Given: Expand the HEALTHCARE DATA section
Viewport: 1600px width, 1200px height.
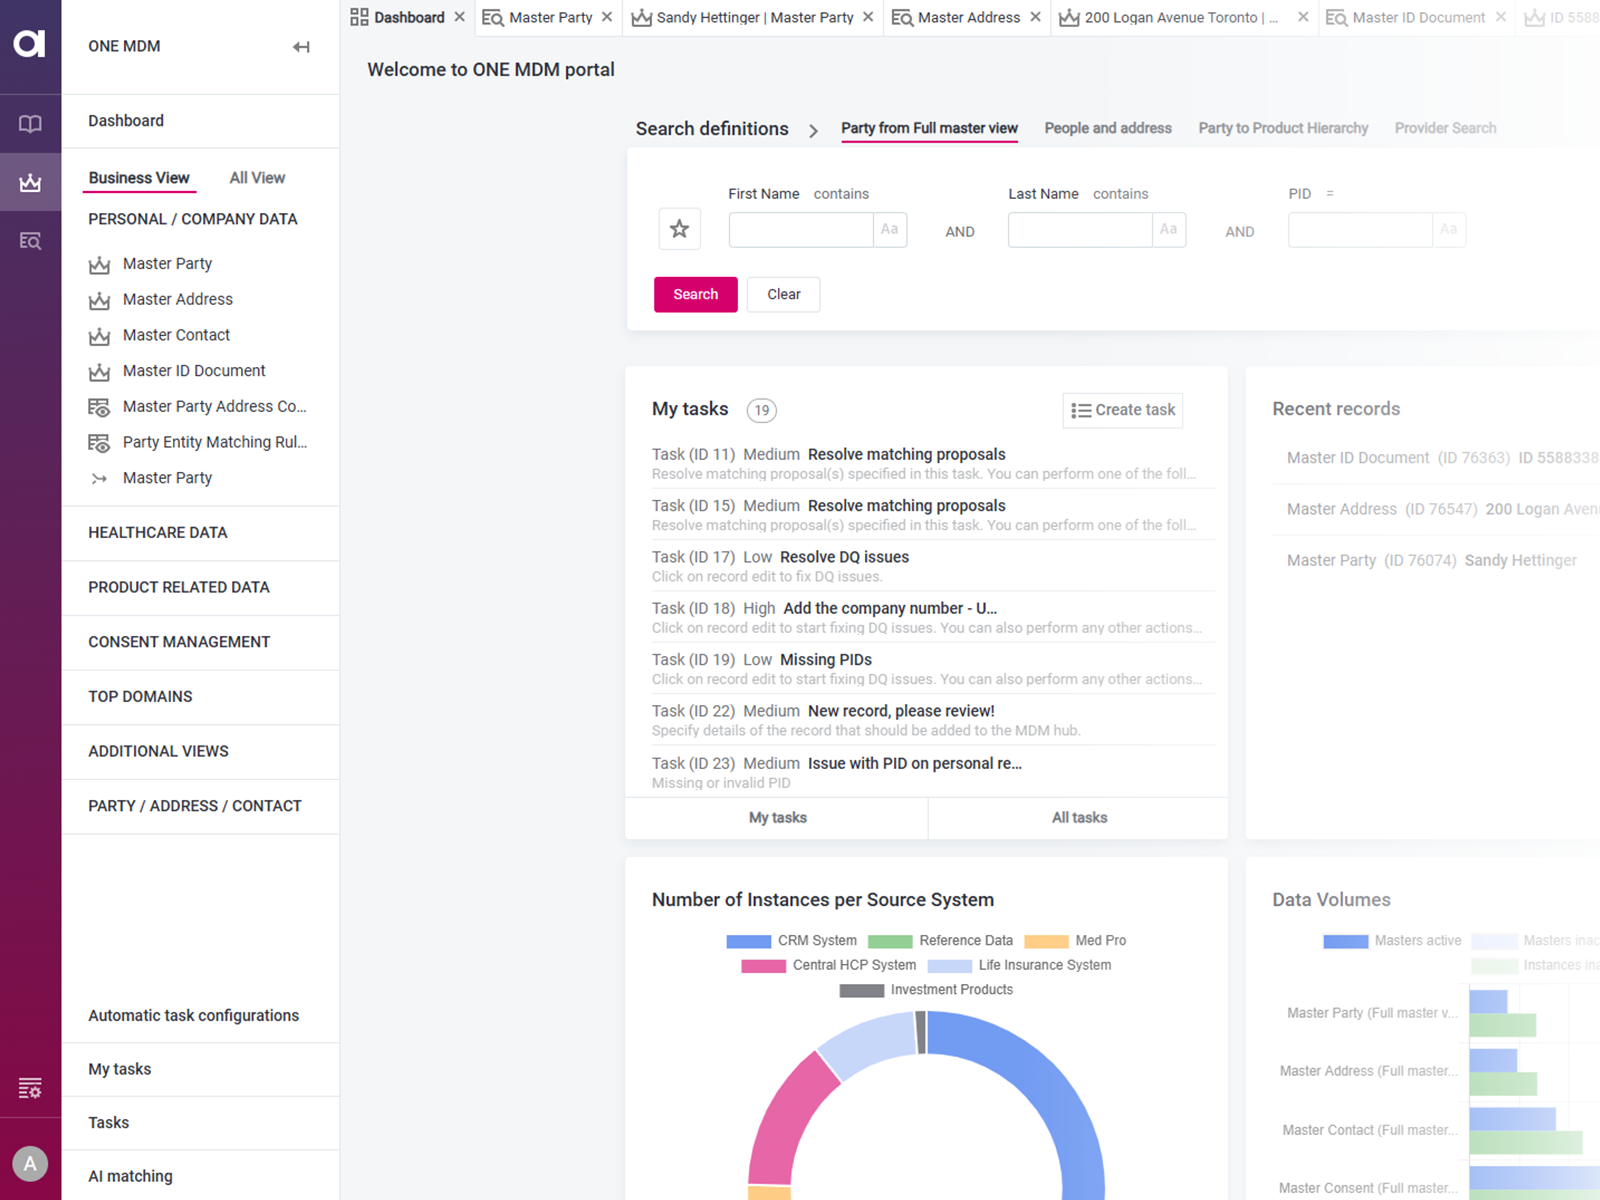Looking at the screenshot, I should pyautogui.click(x=158, y=533).
